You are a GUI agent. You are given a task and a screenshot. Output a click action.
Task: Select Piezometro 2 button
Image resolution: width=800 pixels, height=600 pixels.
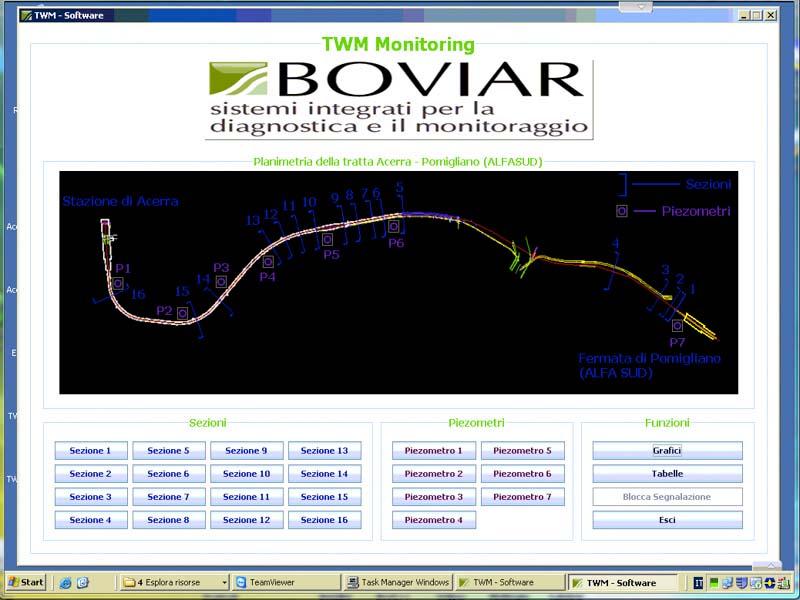[x=434, y=473]
